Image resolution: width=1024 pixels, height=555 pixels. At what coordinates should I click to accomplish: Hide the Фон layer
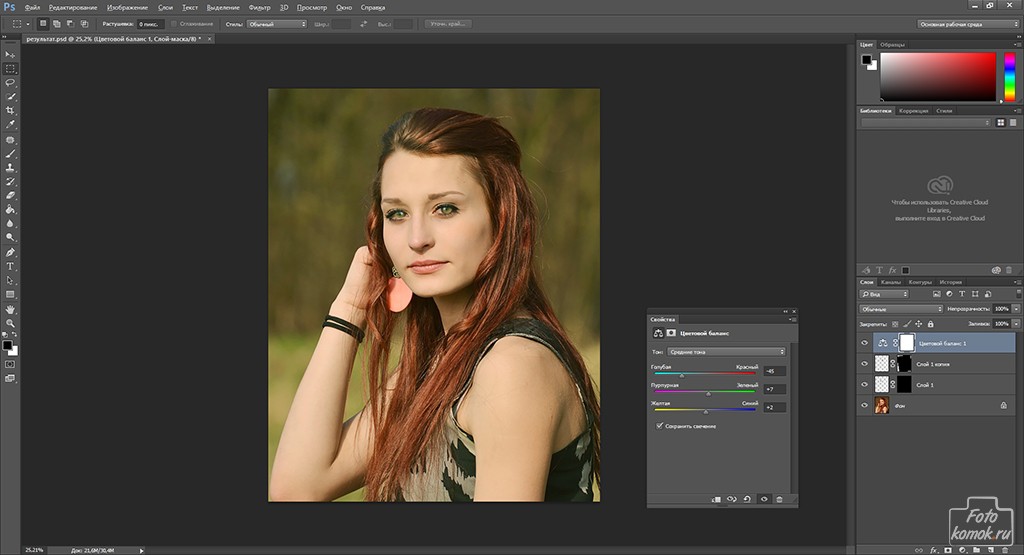coord(865,405)
